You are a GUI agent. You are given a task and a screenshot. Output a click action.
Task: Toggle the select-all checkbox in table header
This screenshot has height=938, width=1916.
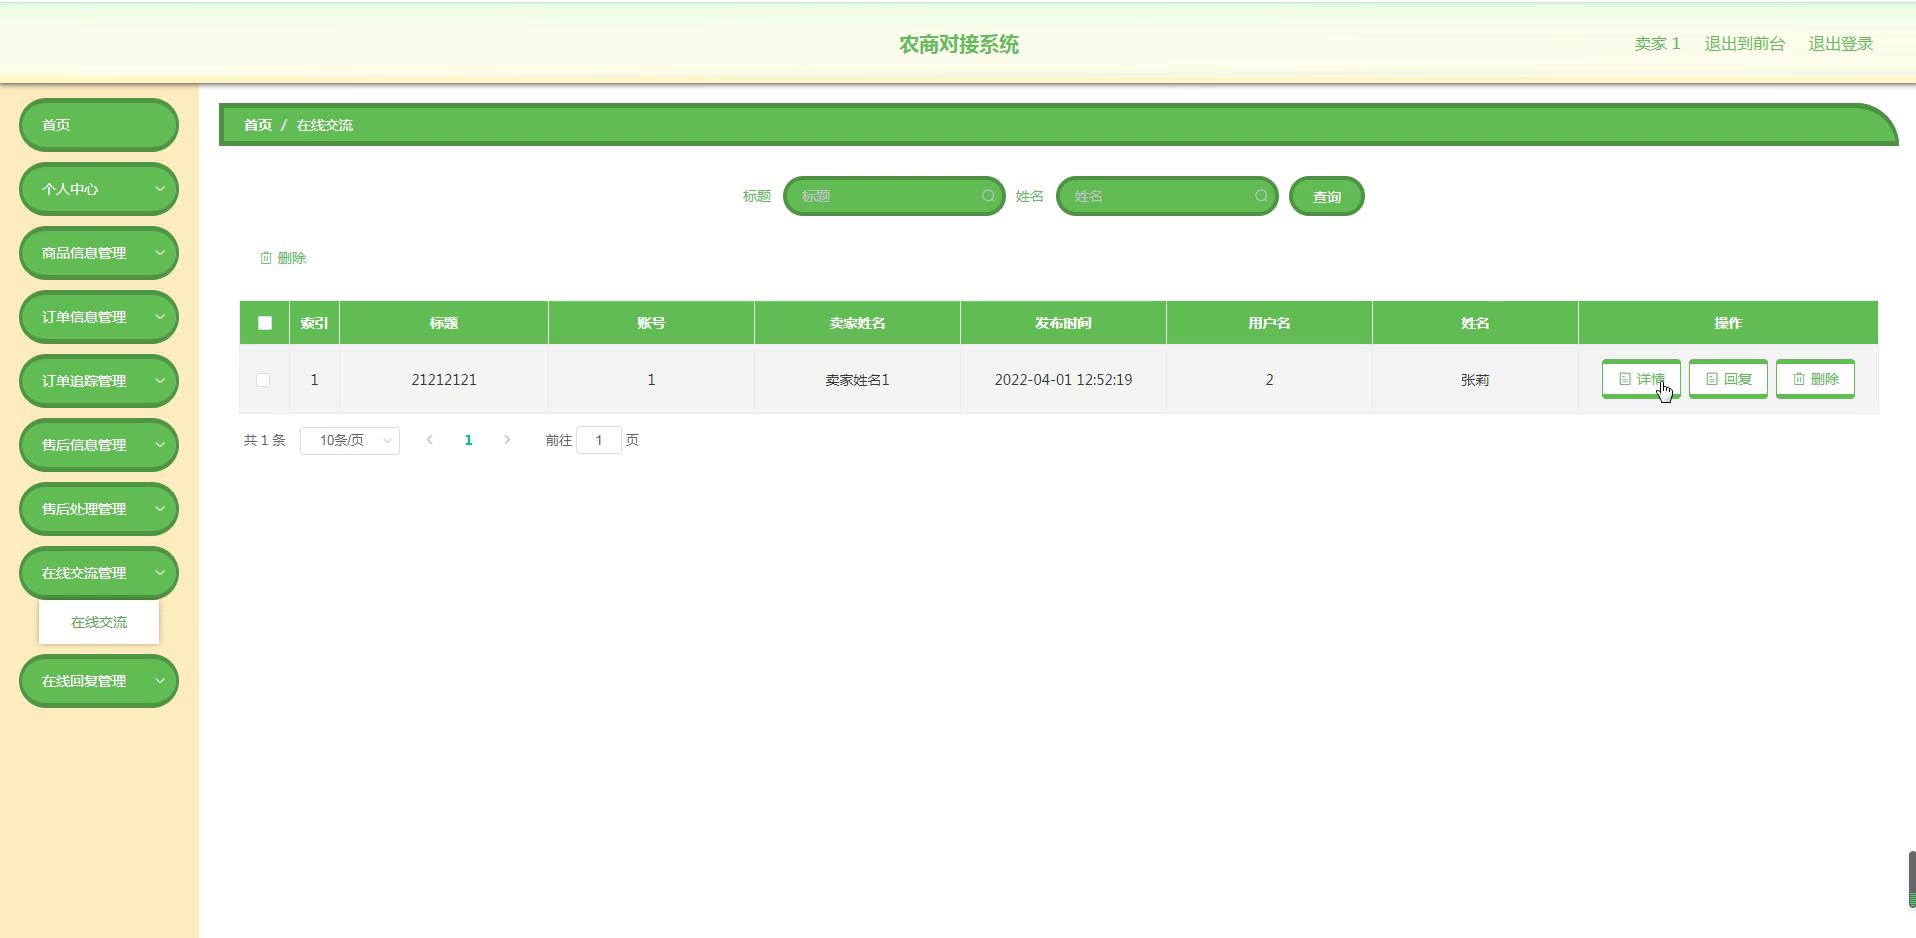point(264,323)
